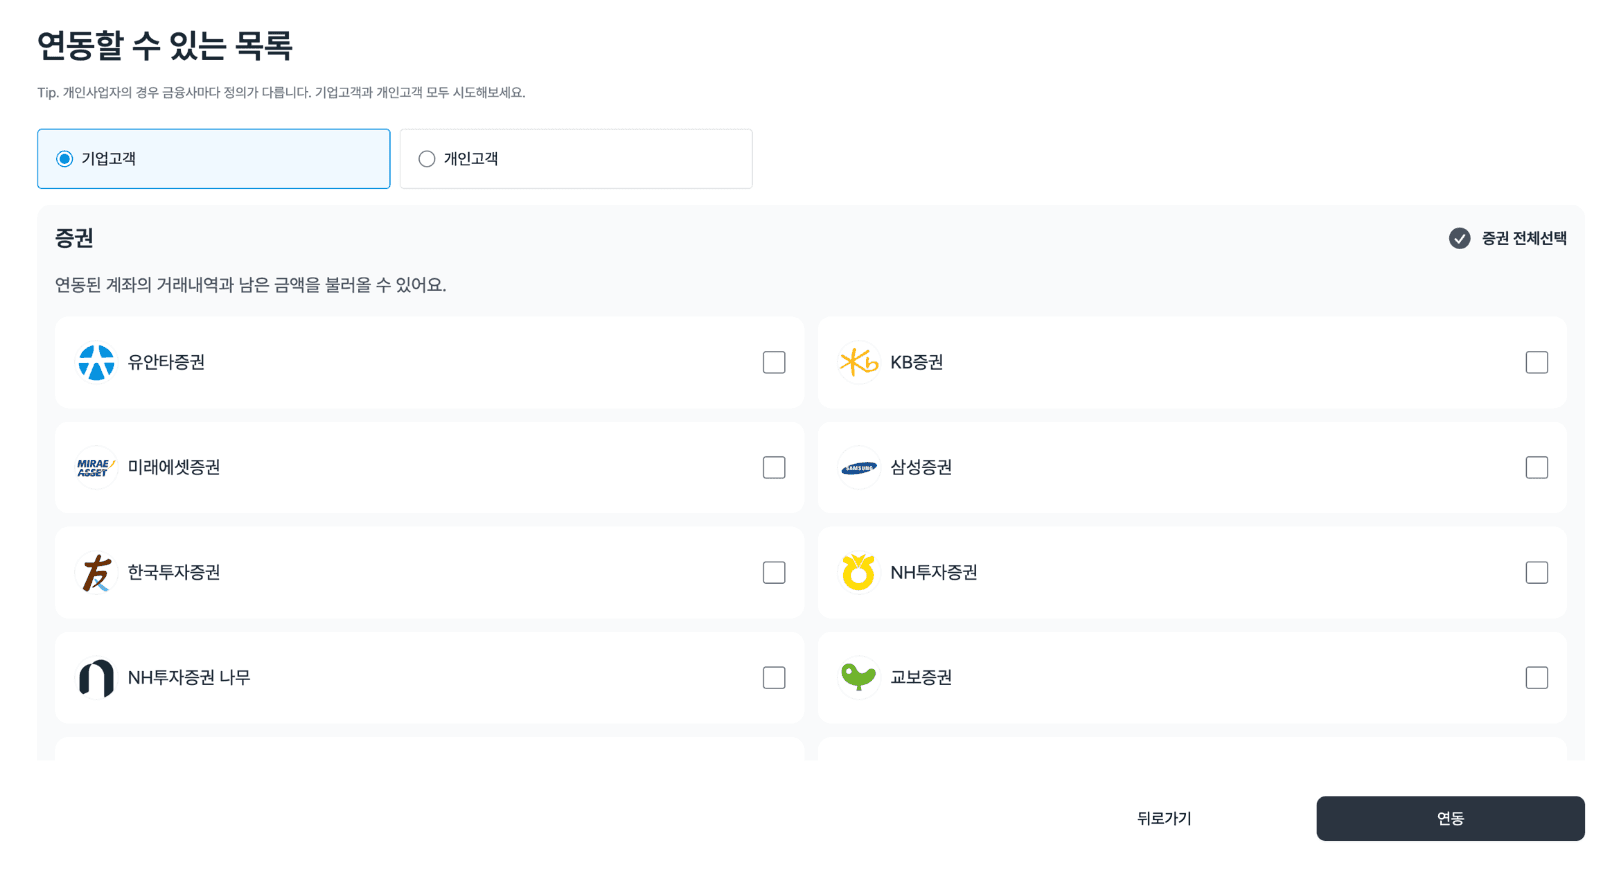Screen dimensions: 1599x885
Task: Select the 기업고객 radio option
Action: coord(214,159)
